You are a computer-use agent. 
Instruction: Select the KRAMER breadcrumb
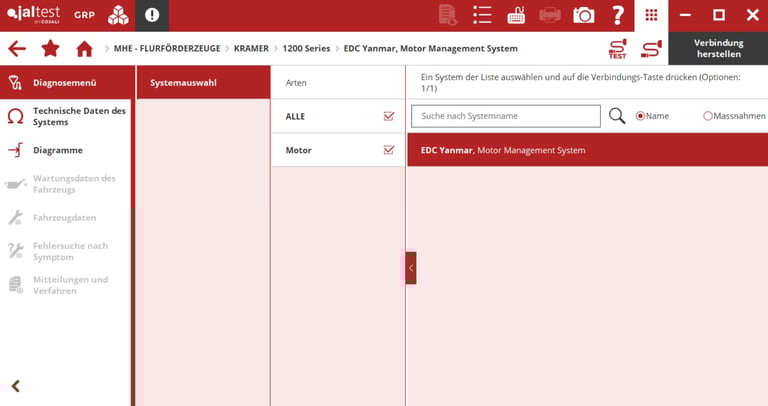coord(251,48)
